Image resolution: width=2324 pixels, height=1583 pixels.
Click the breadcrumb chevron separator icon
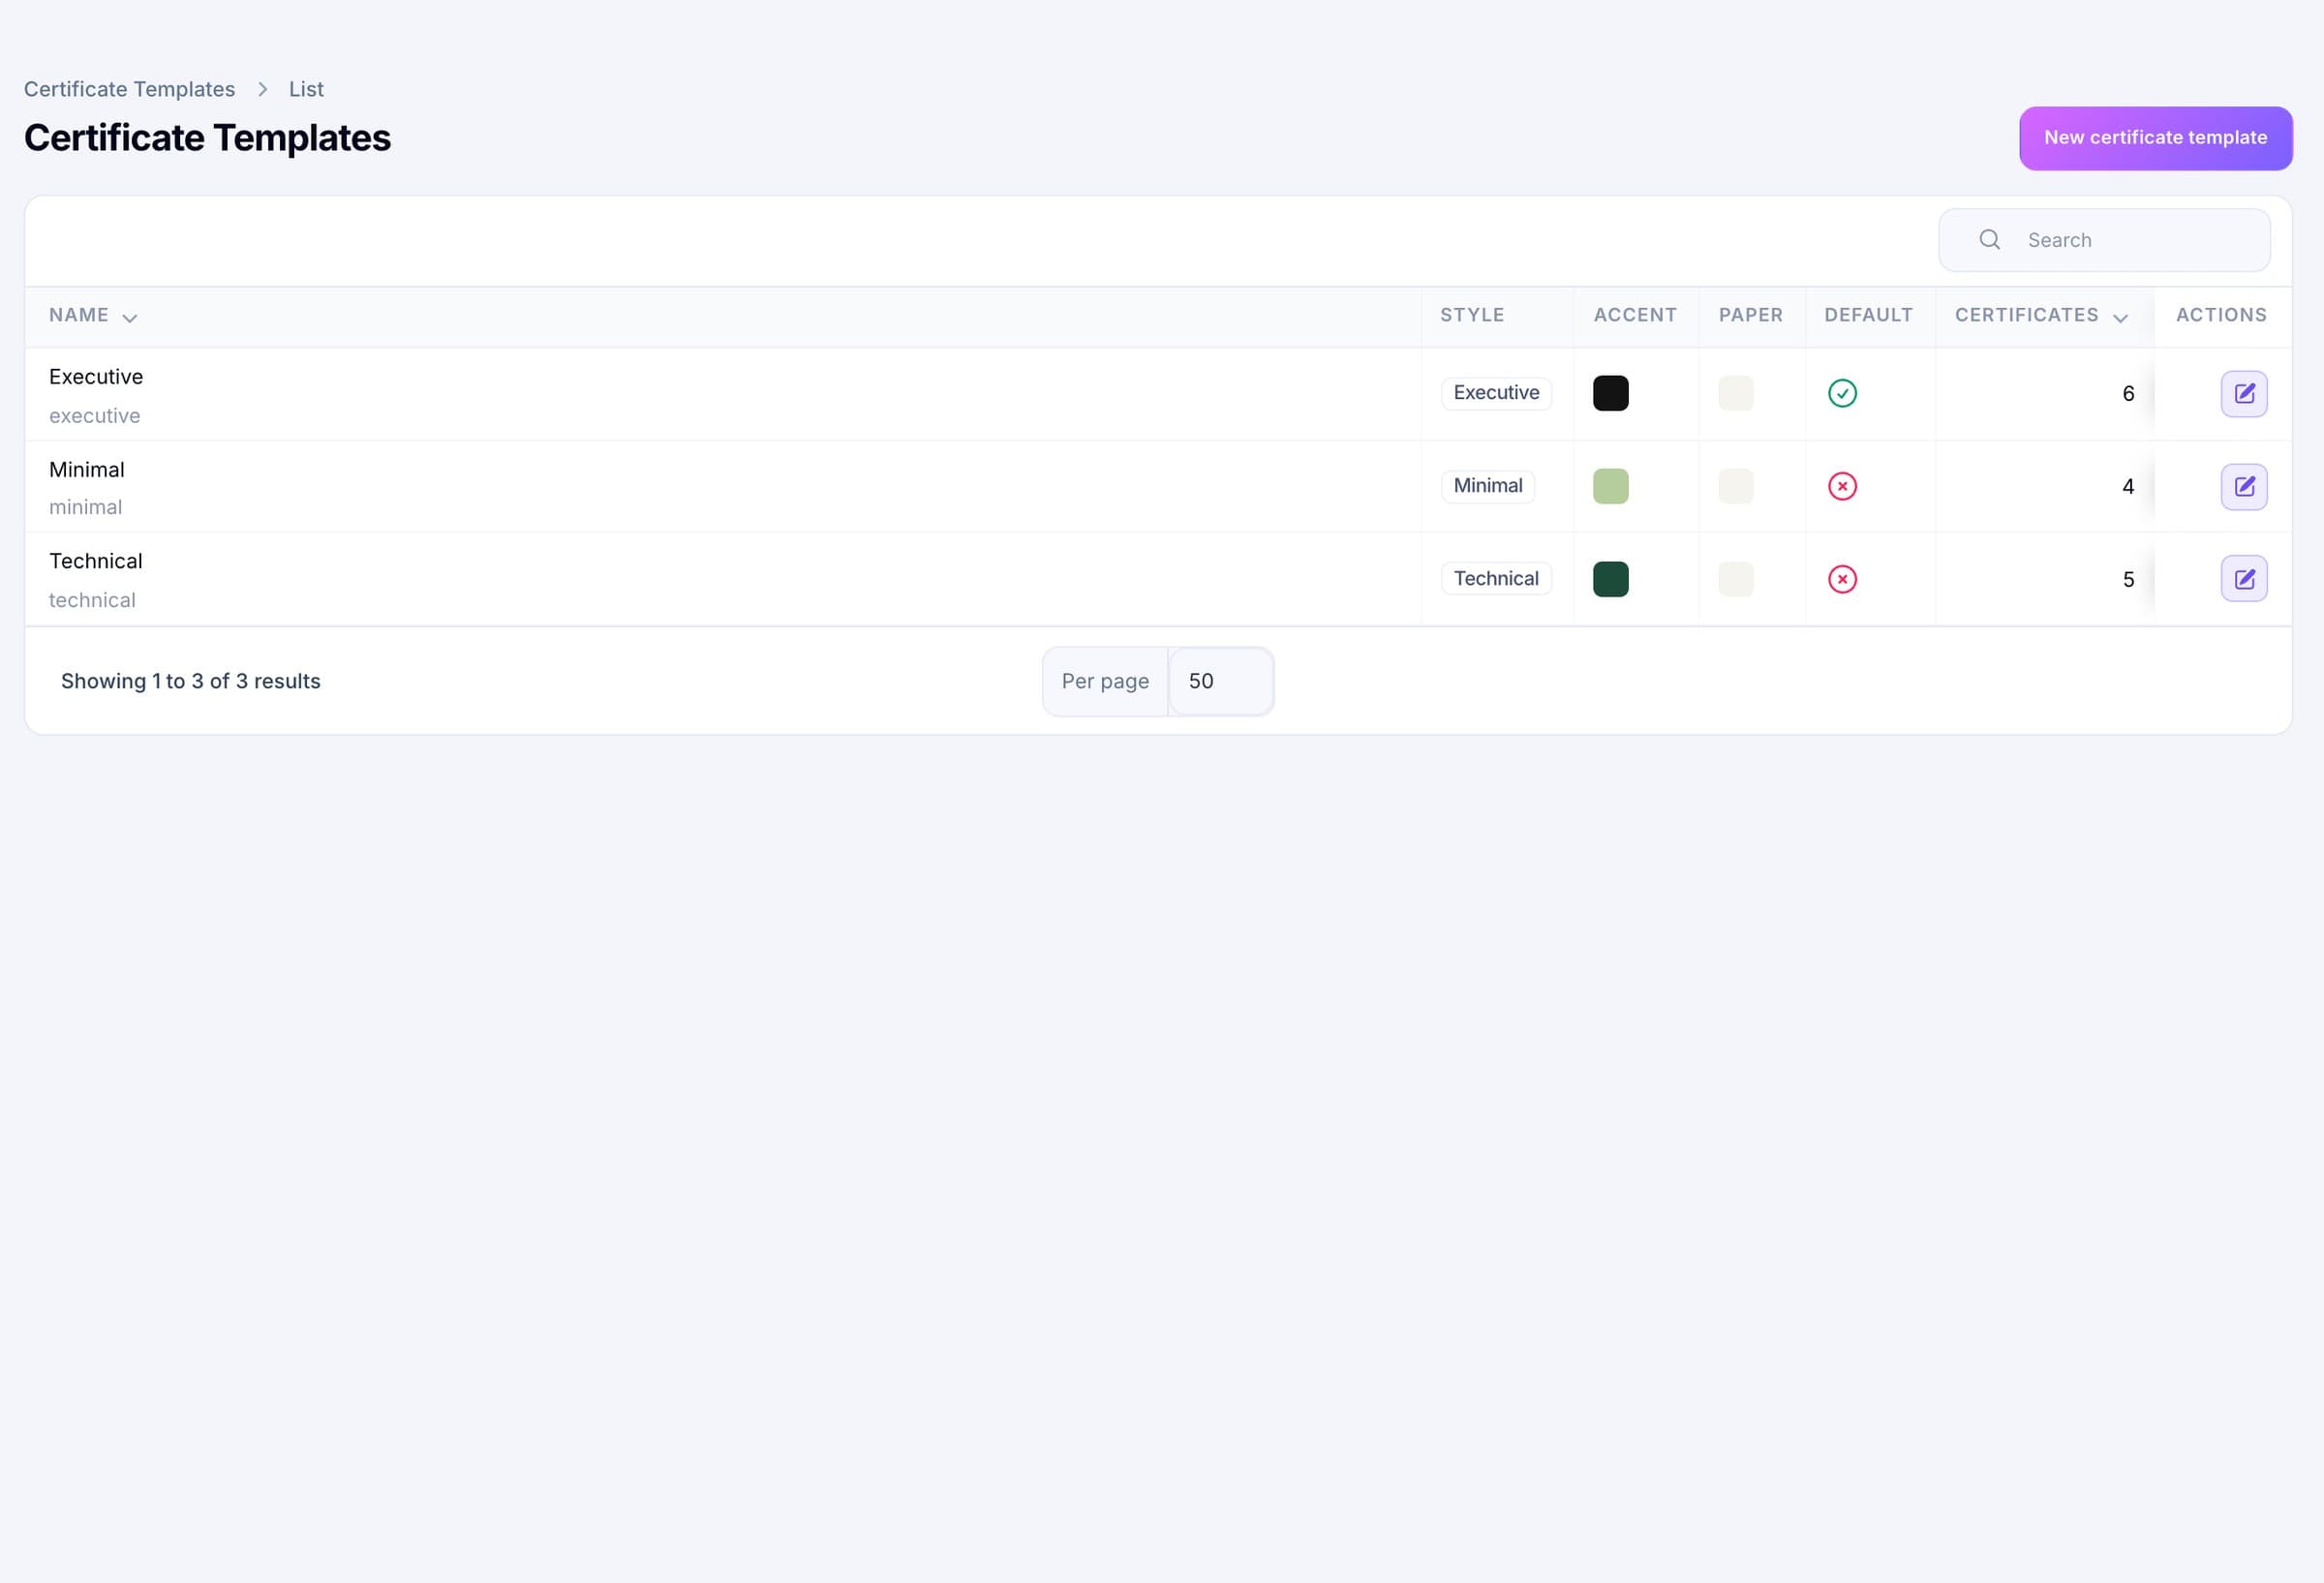(262, 89)
